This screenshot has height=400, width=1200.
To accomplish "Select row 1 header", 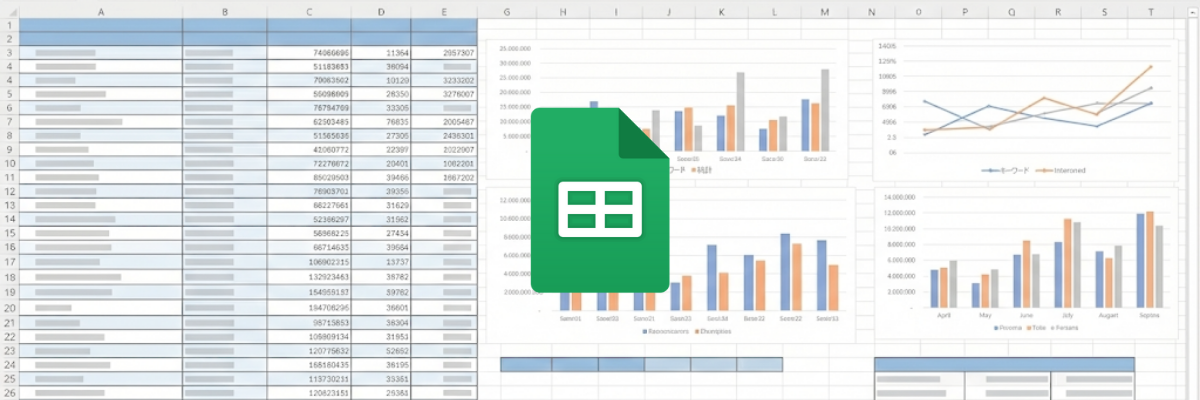I will click(x=9, y=24).
